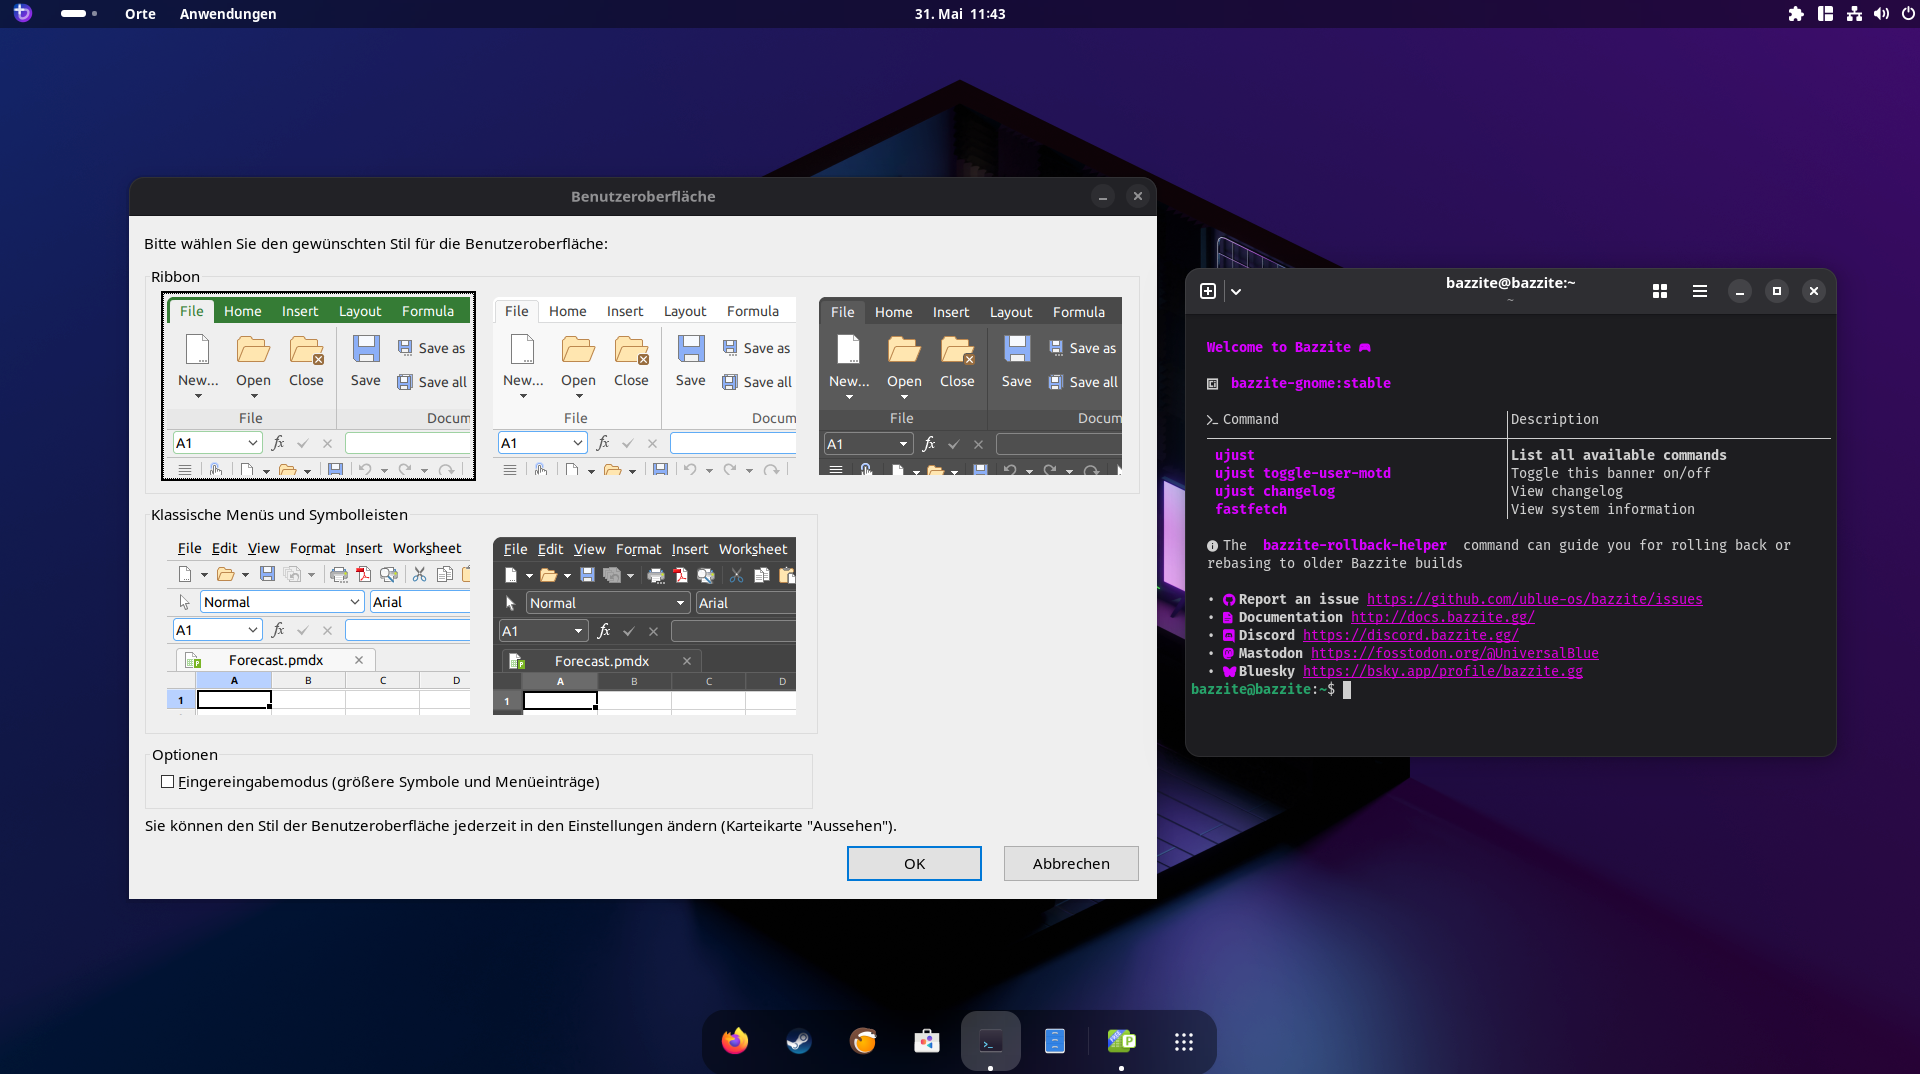Enable the Fingereingabemodus checkbox
1920x1074 pixels.
(168, 782)
